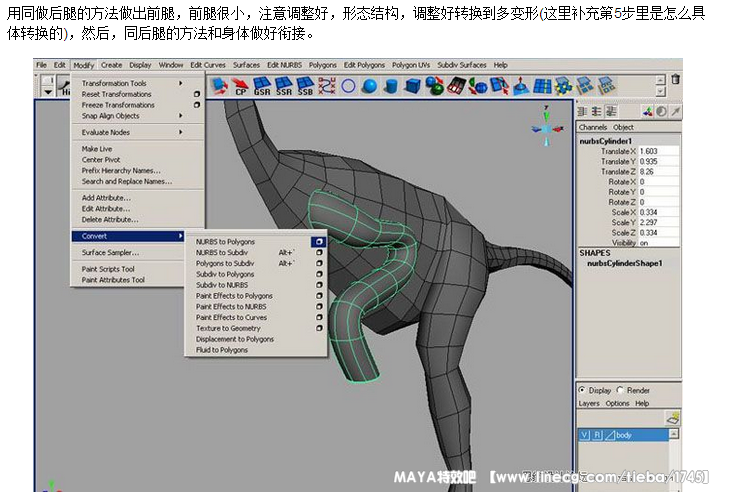Click the last stacked-grid shelf icon
743x494 pixels.
coord(607,86)
